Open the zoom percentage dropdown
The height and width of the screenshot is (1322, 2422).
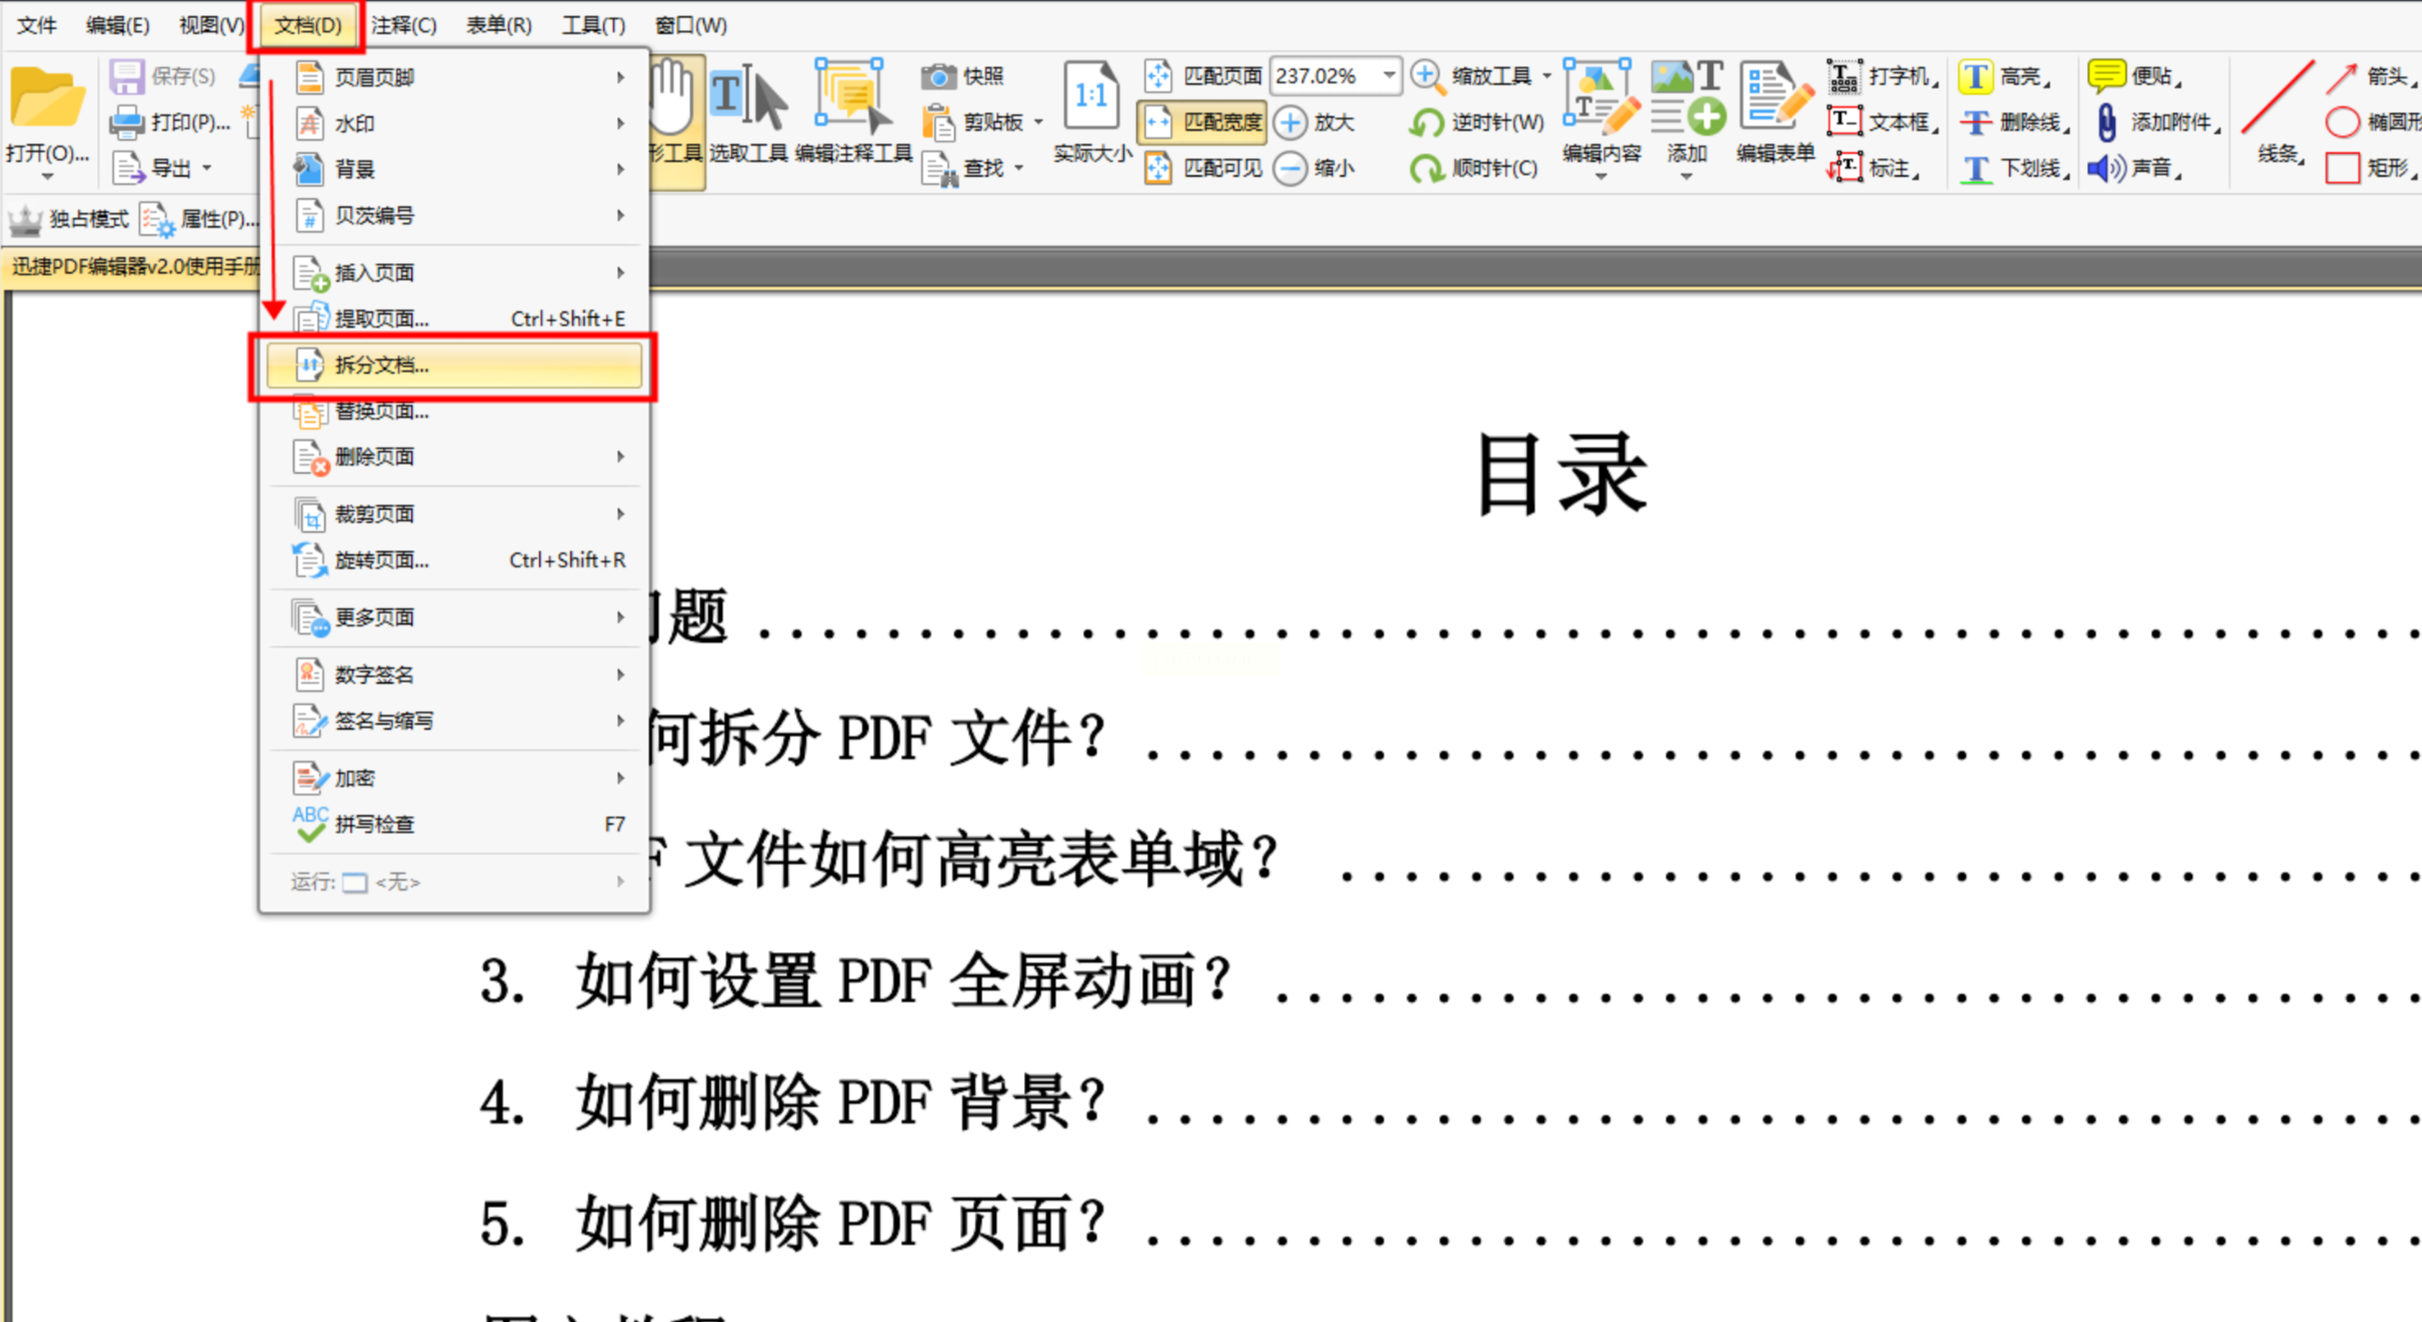click(1388, 76)
